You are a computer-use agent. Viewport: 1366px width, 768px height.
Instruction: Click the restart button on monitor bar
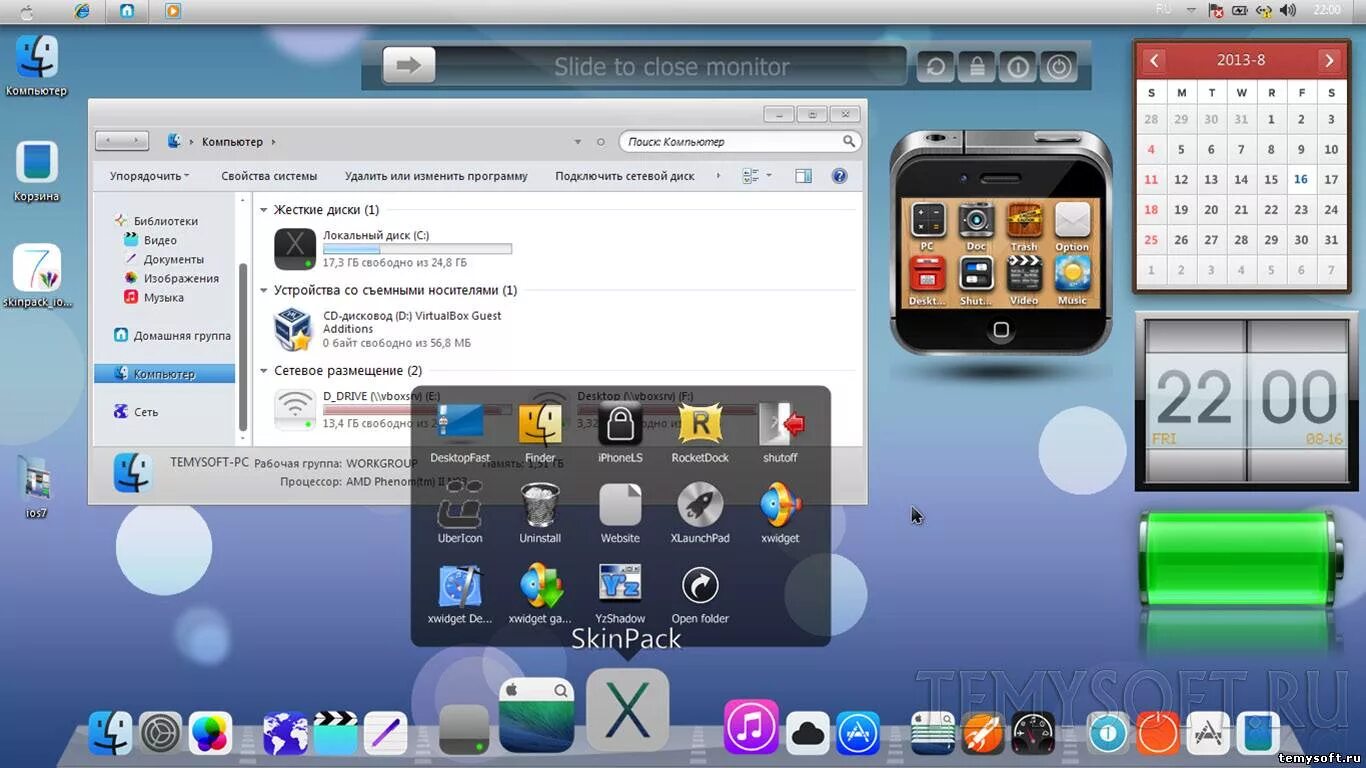click(935, 67)
